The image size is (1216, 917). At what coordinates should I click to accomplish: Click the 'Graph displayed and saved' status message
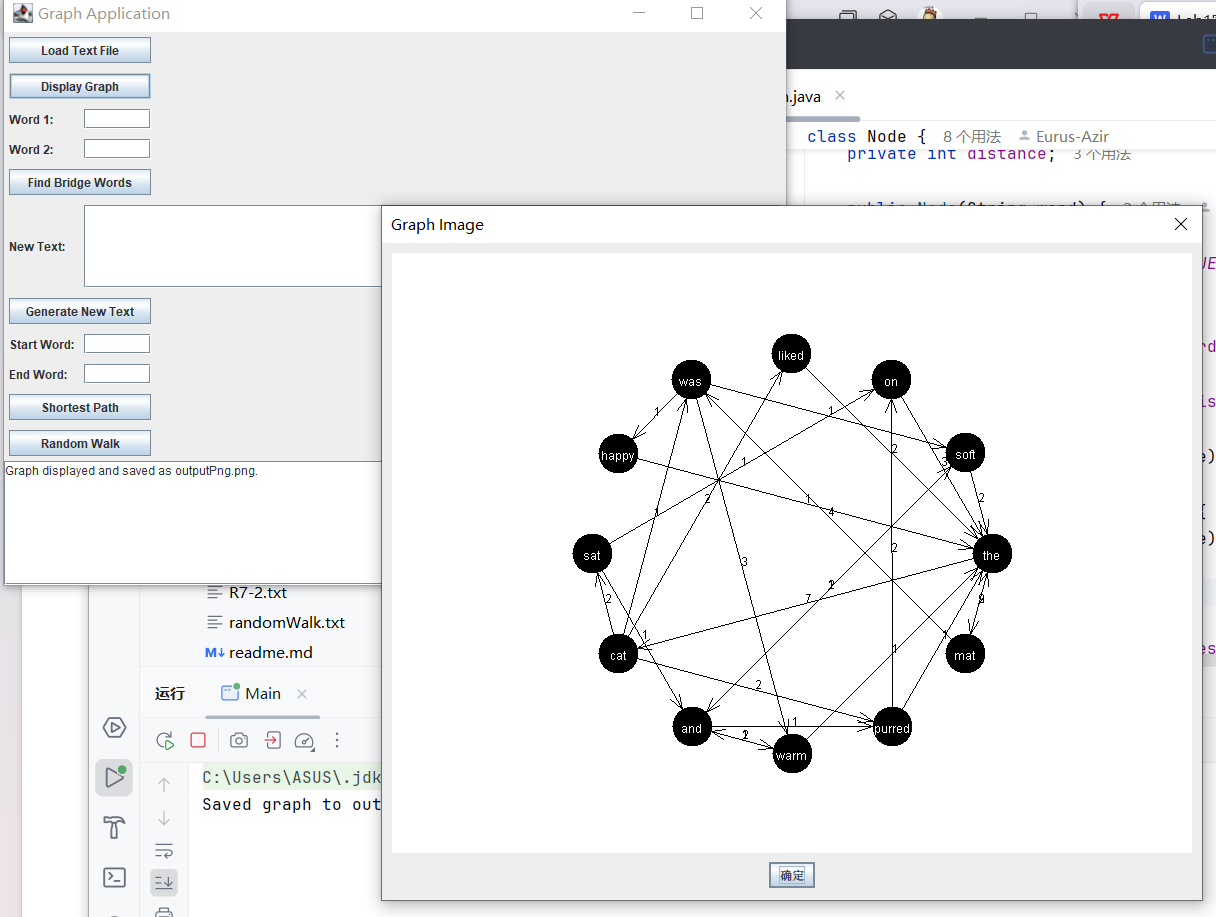coord(132,470)
